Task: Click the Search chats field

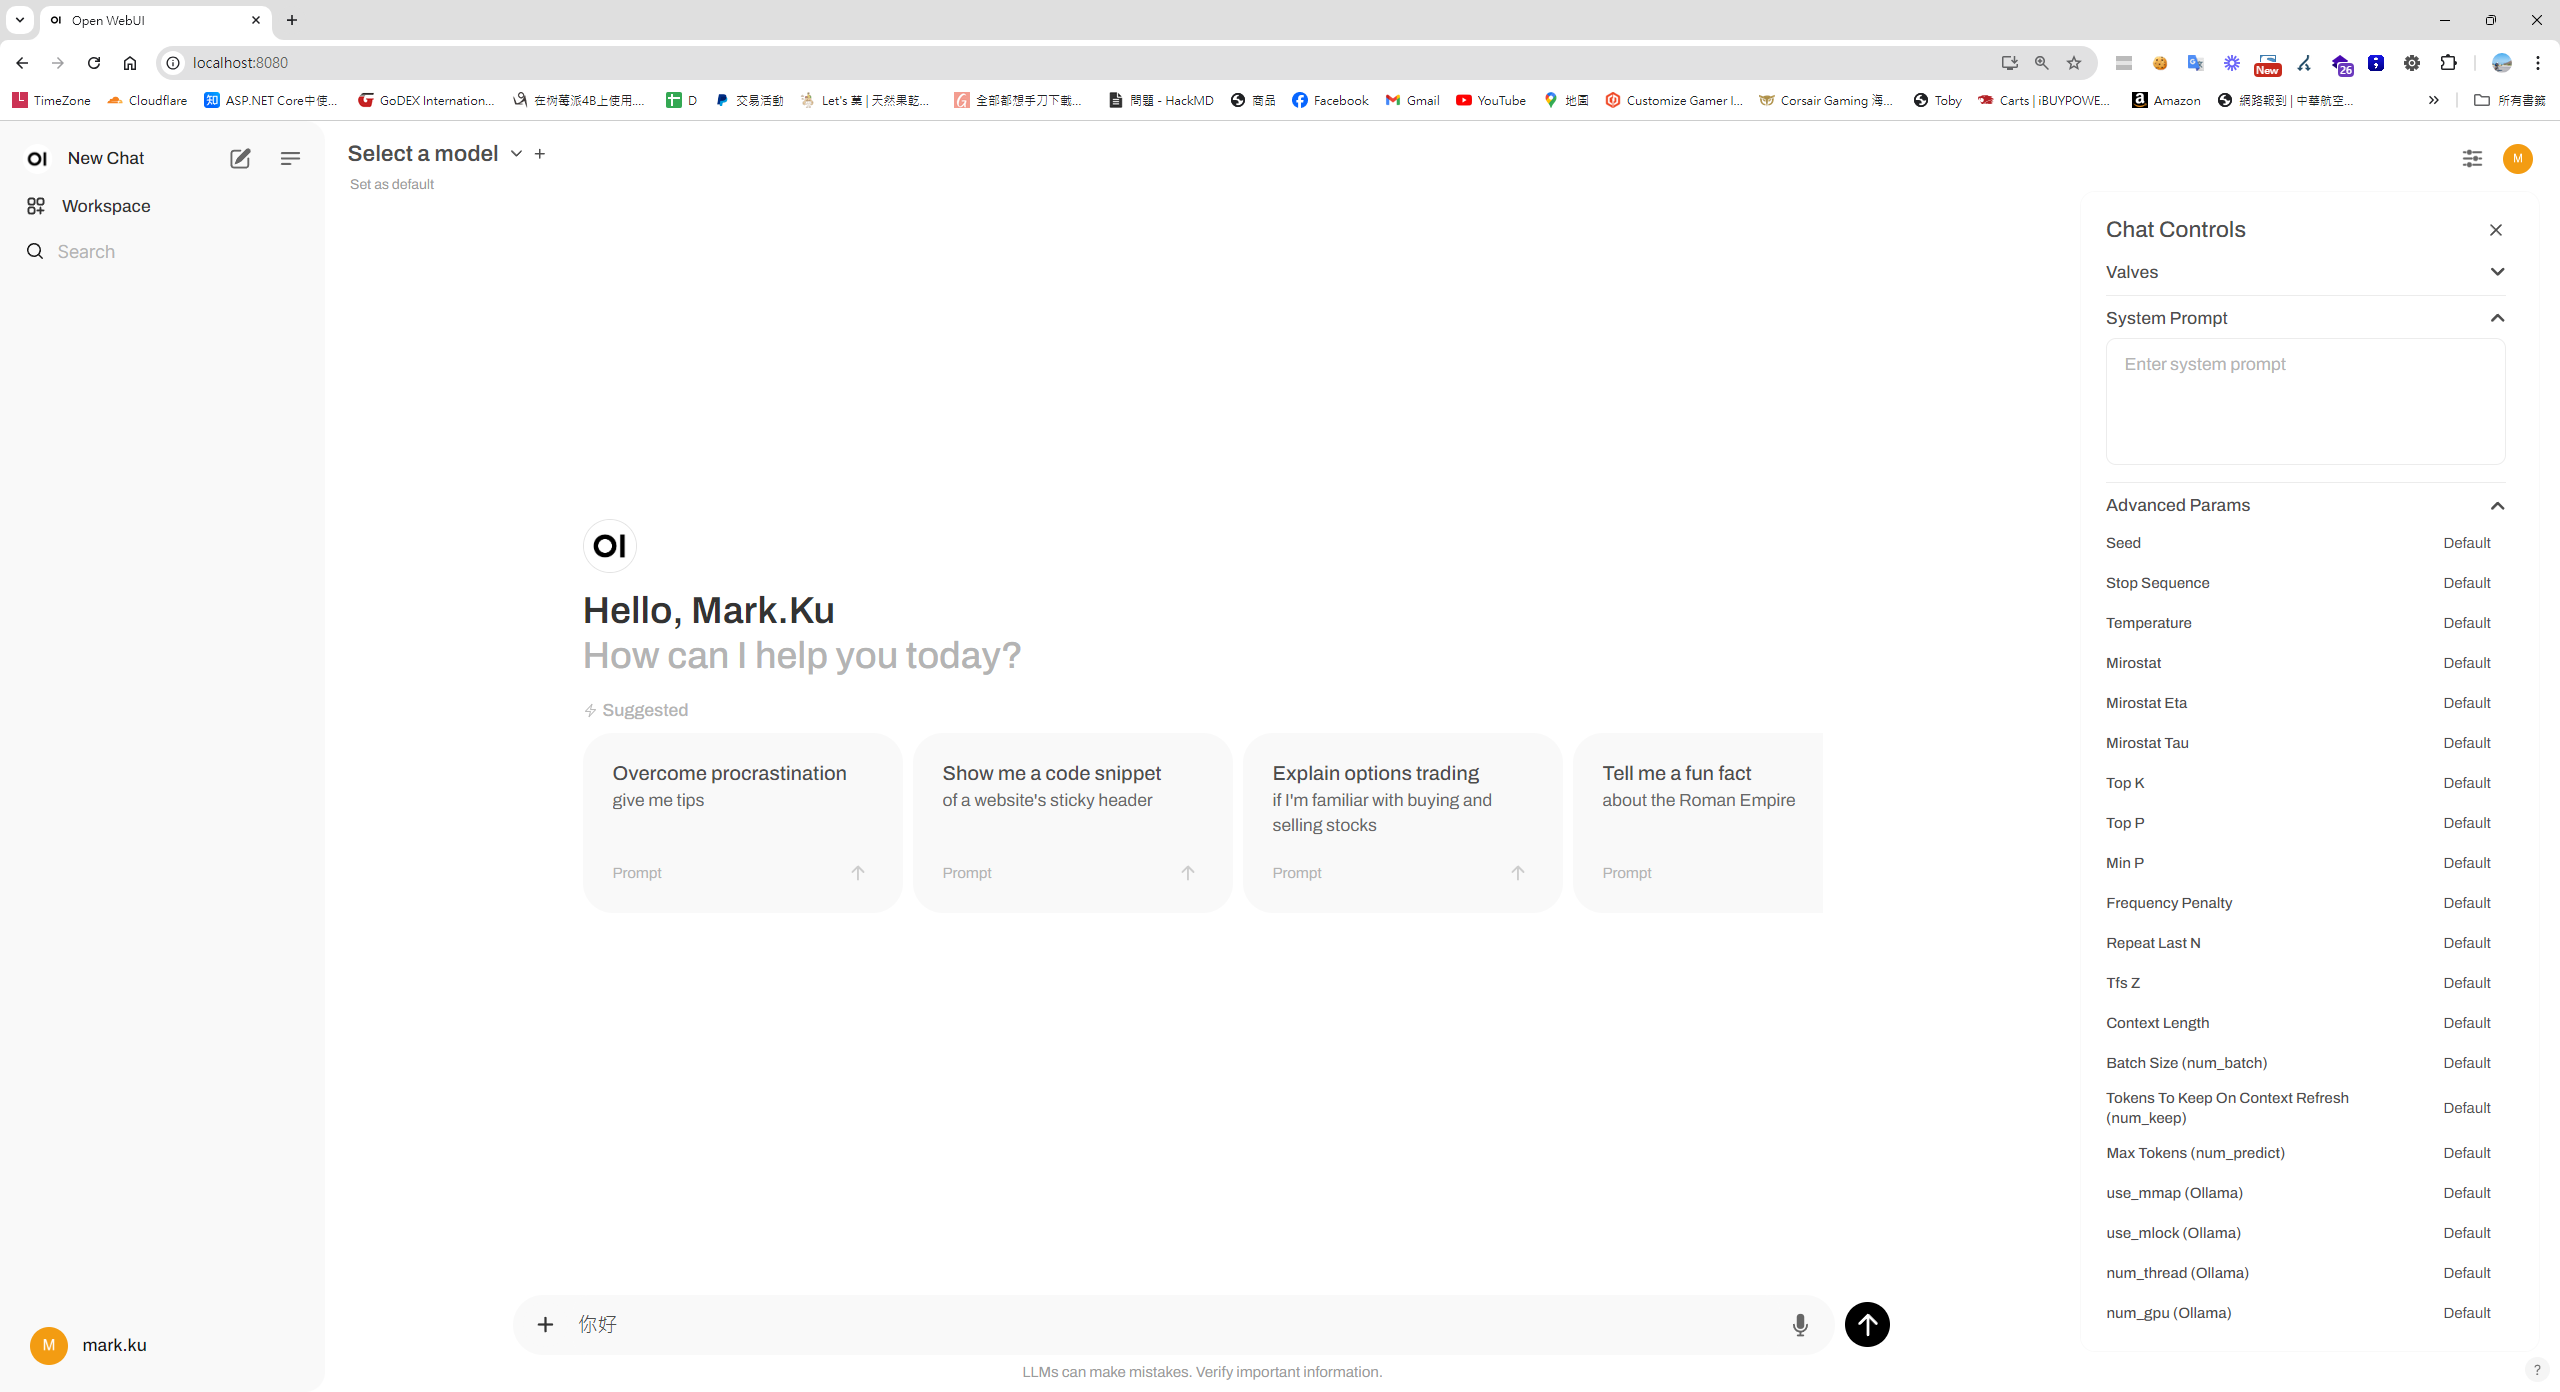Action: click(86, 252)
